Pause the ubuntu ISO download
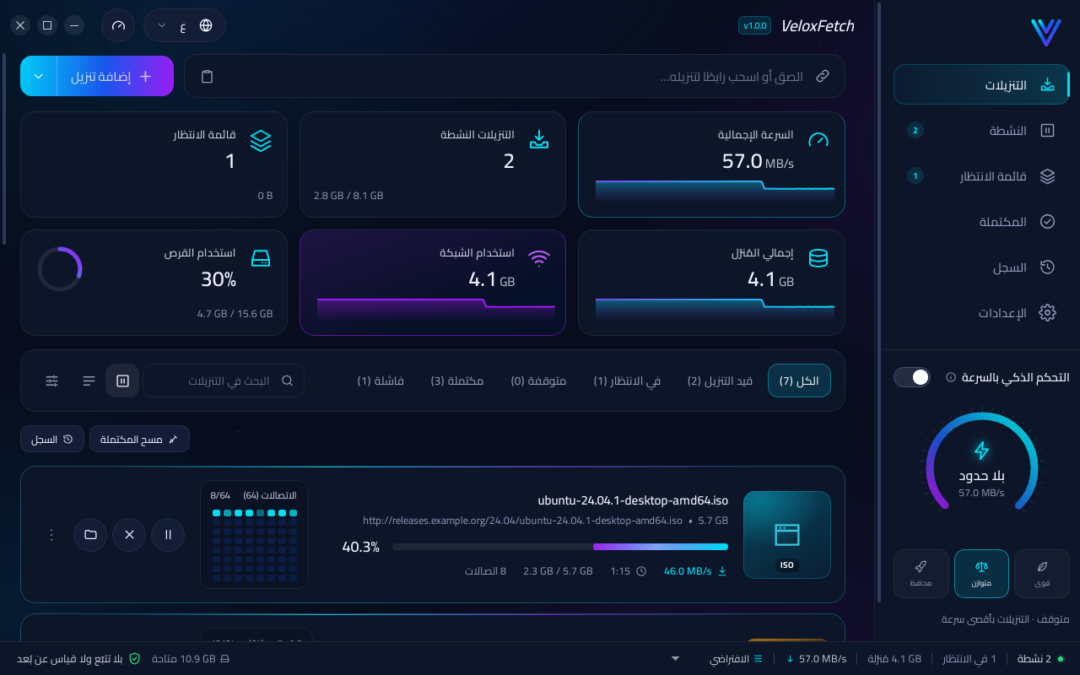Viewport: 1080px width, 675px height. pyautogui.click(x=167, y=534)
